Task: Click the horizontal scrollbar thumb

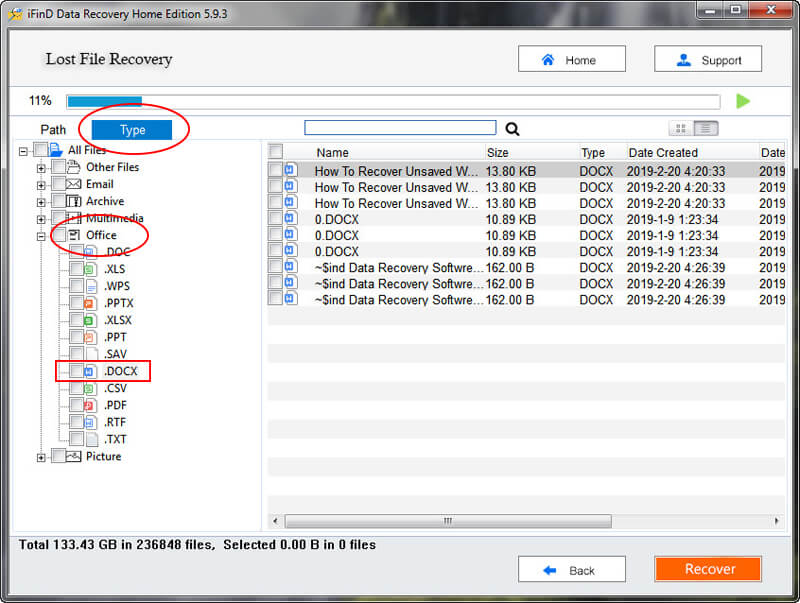Action: click(448, 521)
